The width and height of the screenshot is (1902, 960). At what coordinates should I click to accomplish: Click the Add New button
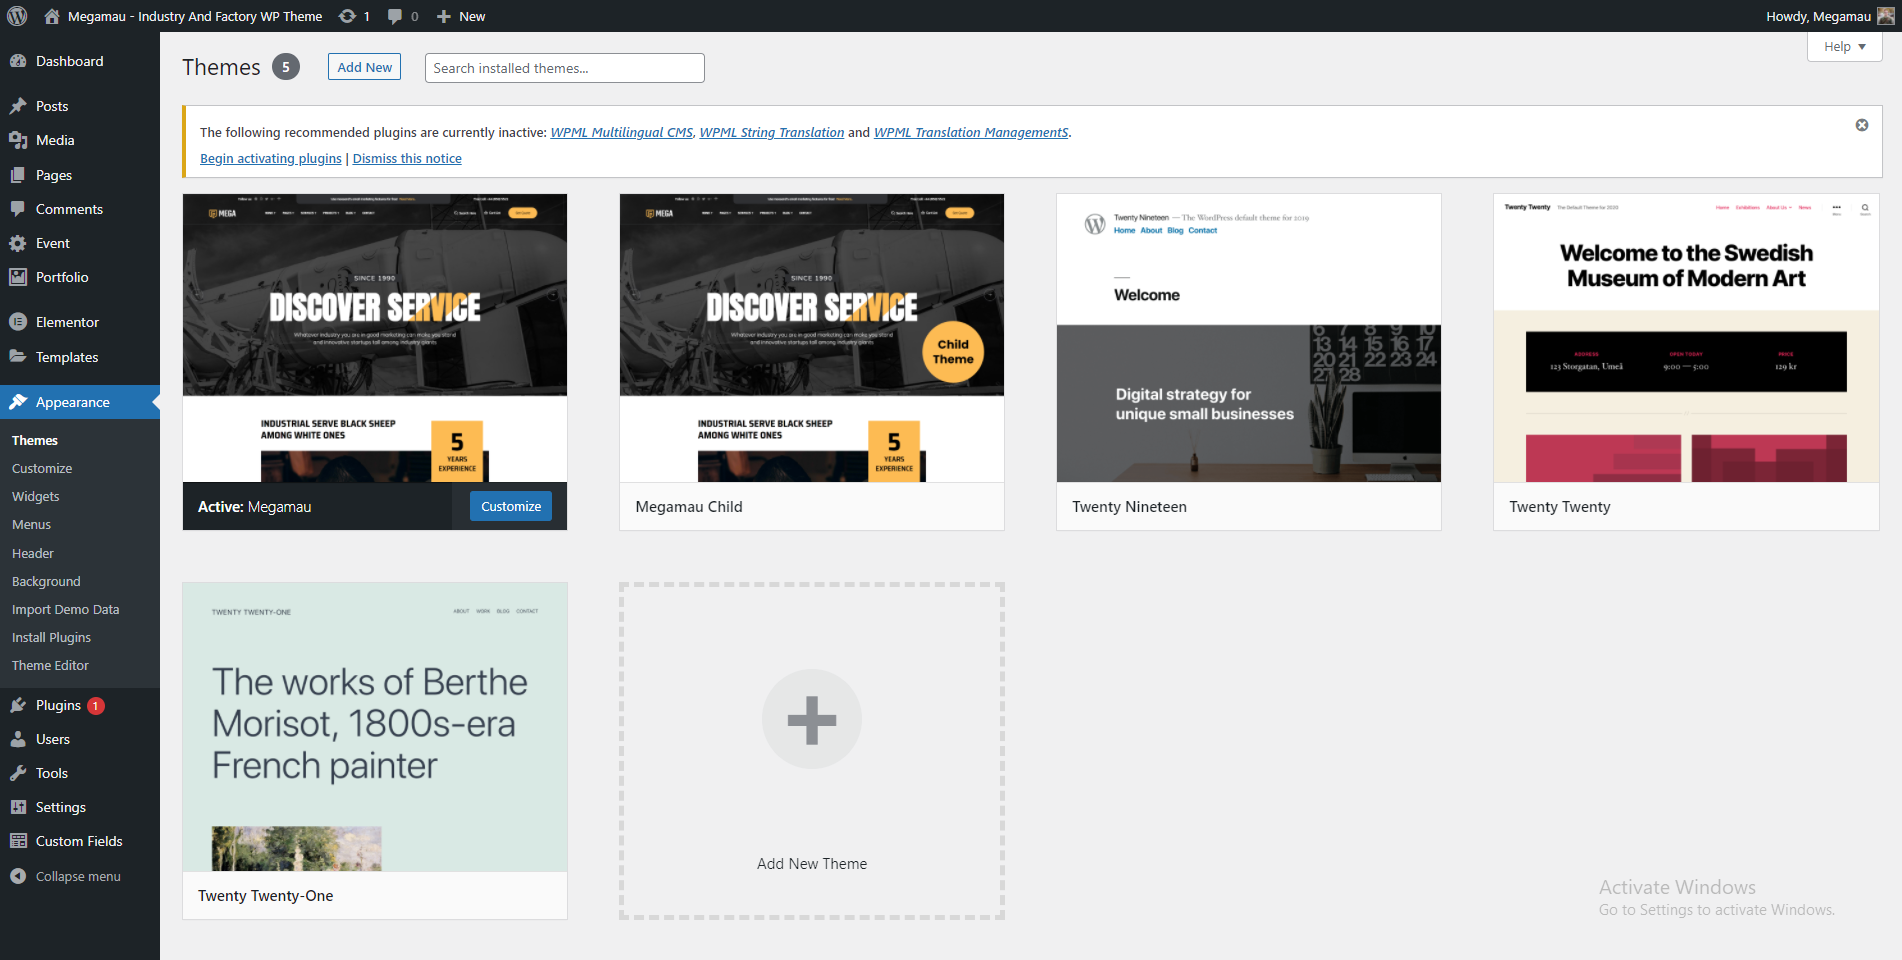pyautogui.click(x=364, y=67)
